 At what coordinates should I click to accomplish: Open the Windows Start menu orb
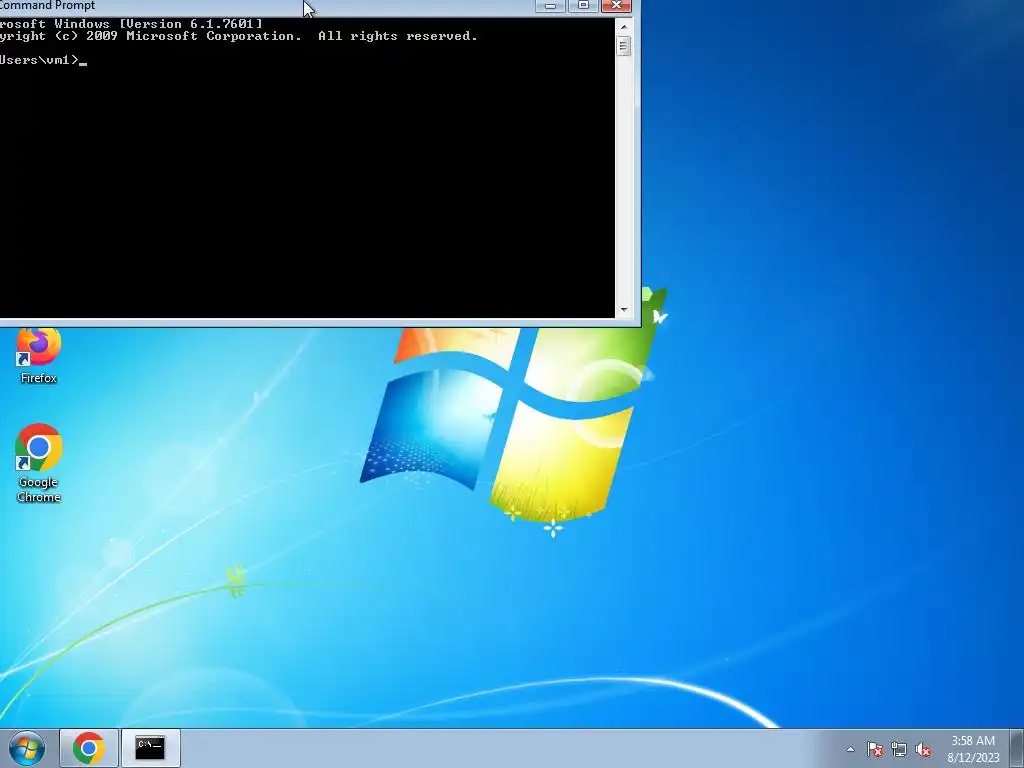click(27, 748)
